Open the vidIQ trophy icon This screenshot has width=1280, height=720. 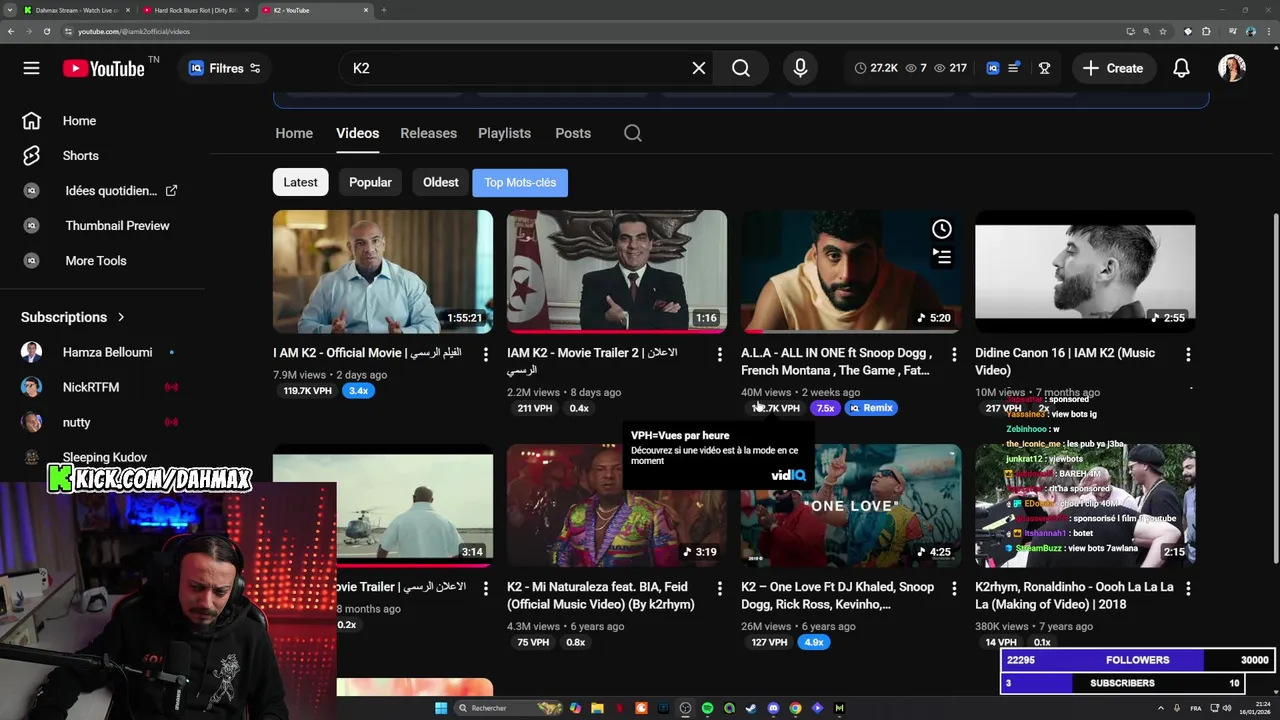coord(1044,68)
